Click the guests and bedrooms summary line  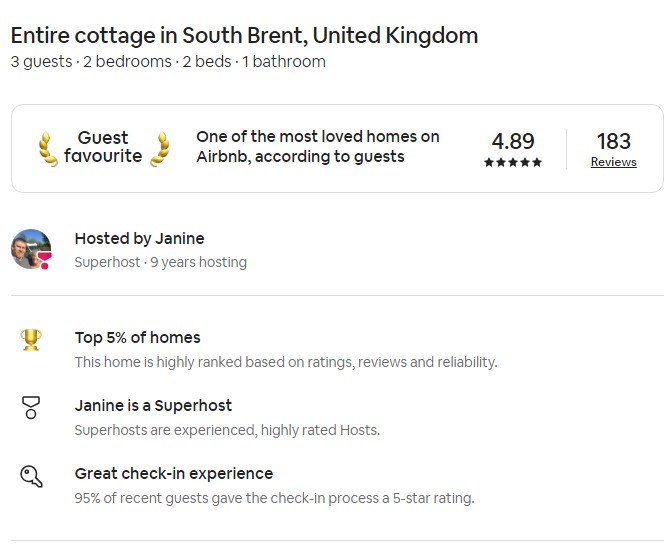[x=168, y=62]
